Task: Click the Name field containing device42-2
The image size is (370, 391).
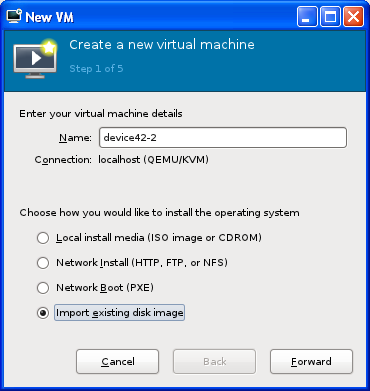Action: coord(223,137)
